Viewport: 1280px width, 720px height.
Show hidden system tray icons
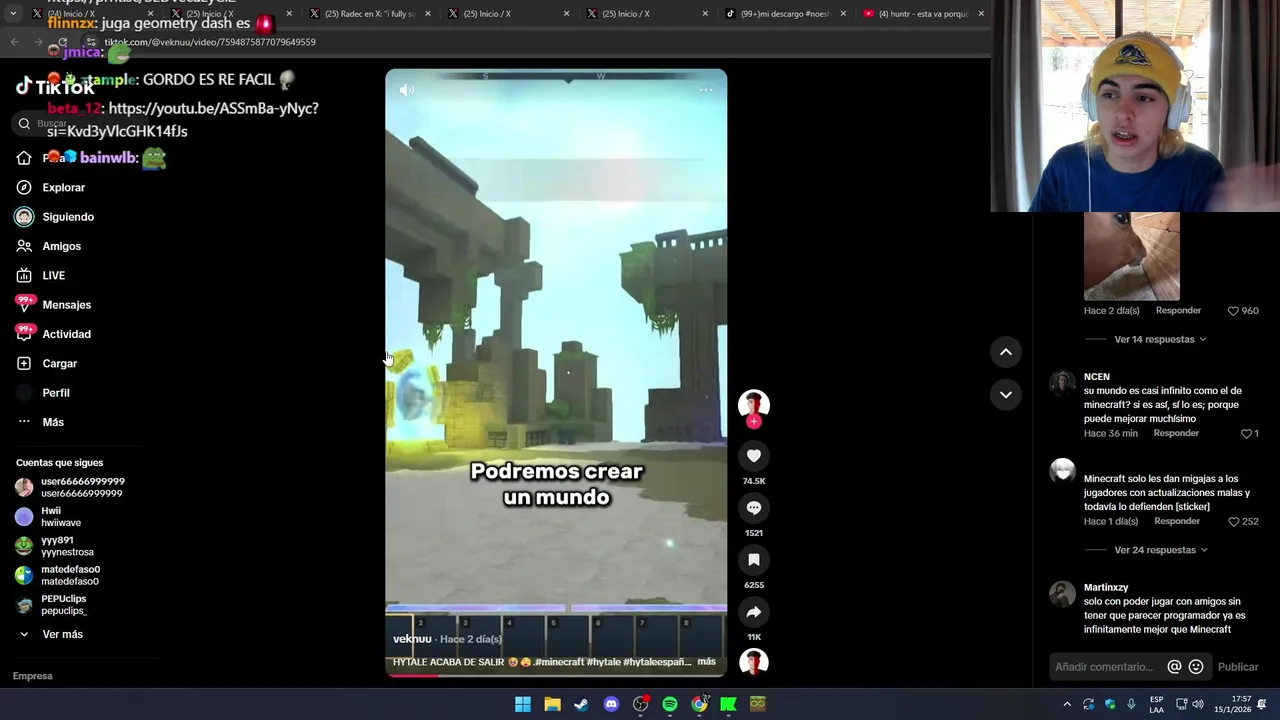1067,704
